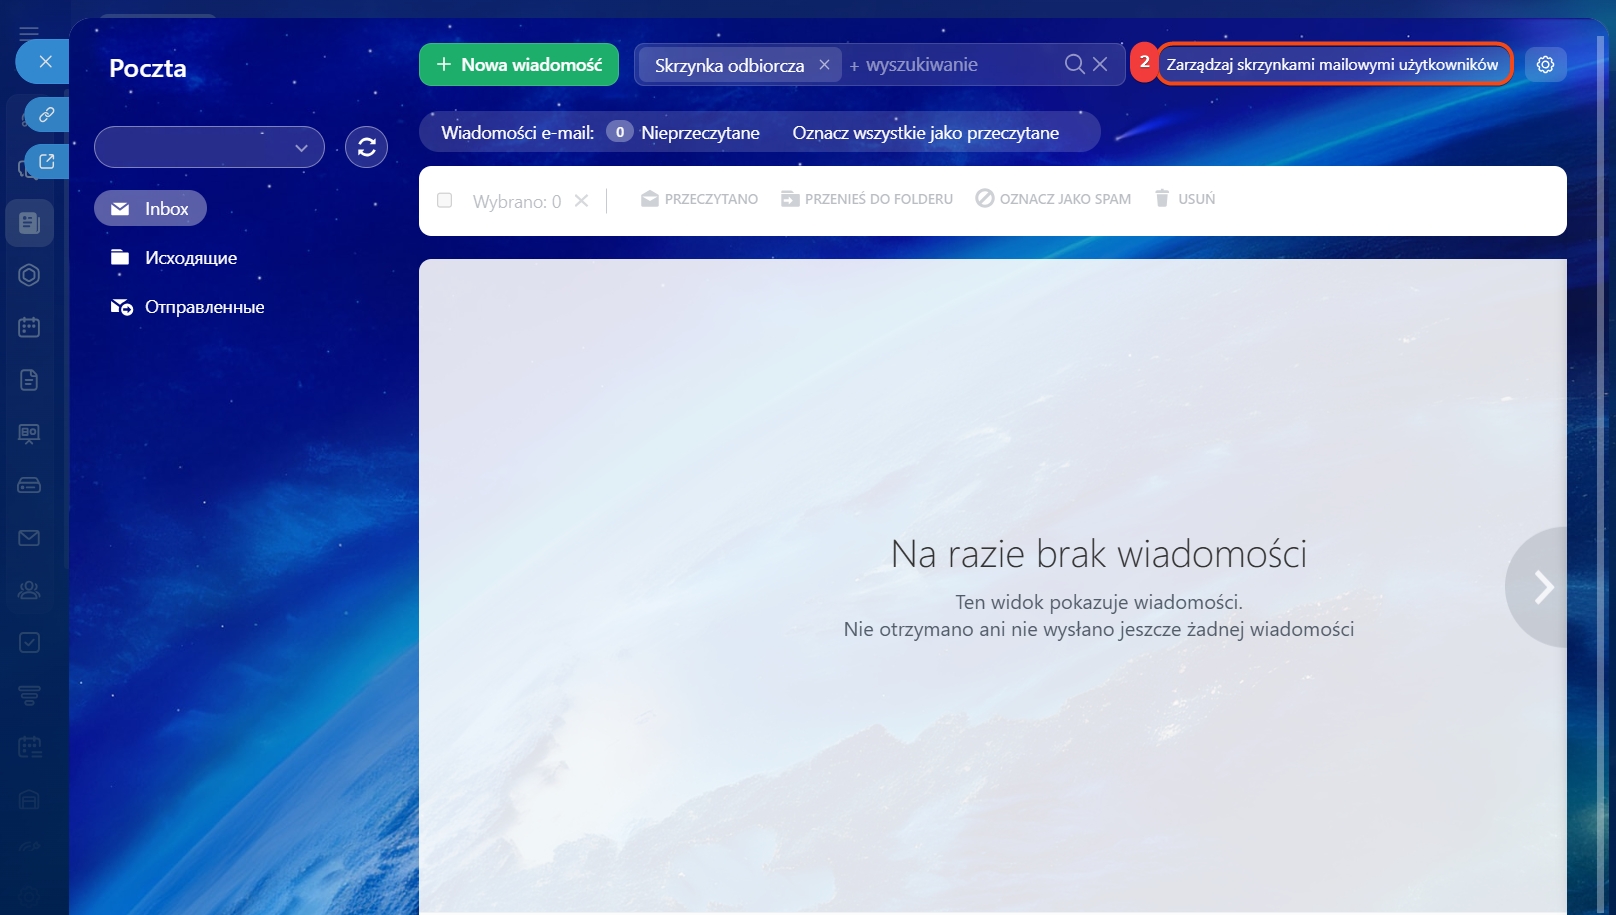Click the copy link icon button
The image size is (1616, 915).
point(46,115)
